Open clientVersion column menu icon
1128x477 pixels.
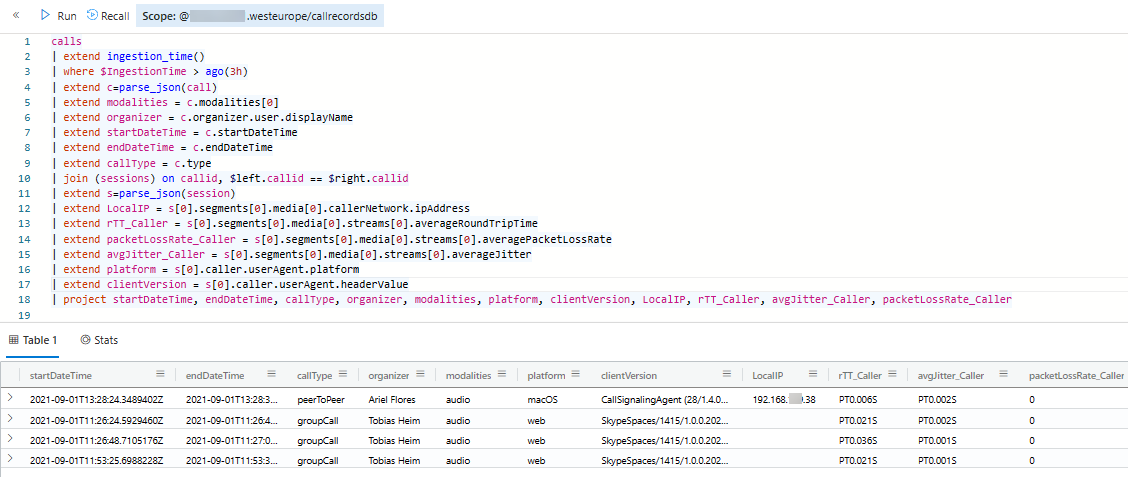728,375
